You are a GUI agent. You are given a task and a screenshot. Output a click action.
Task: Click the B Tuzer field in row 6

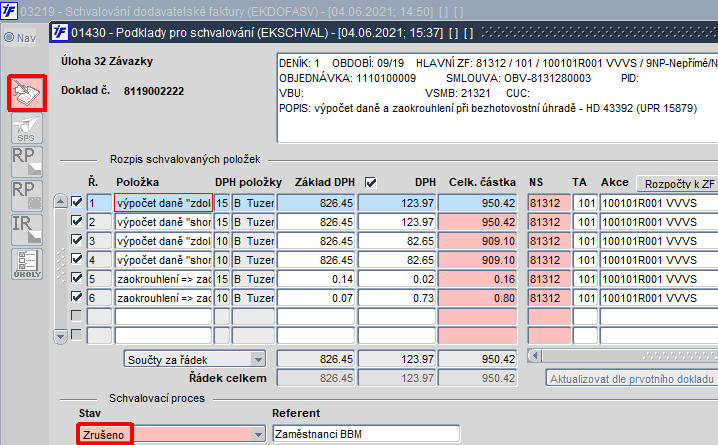[x=253, y=298]
